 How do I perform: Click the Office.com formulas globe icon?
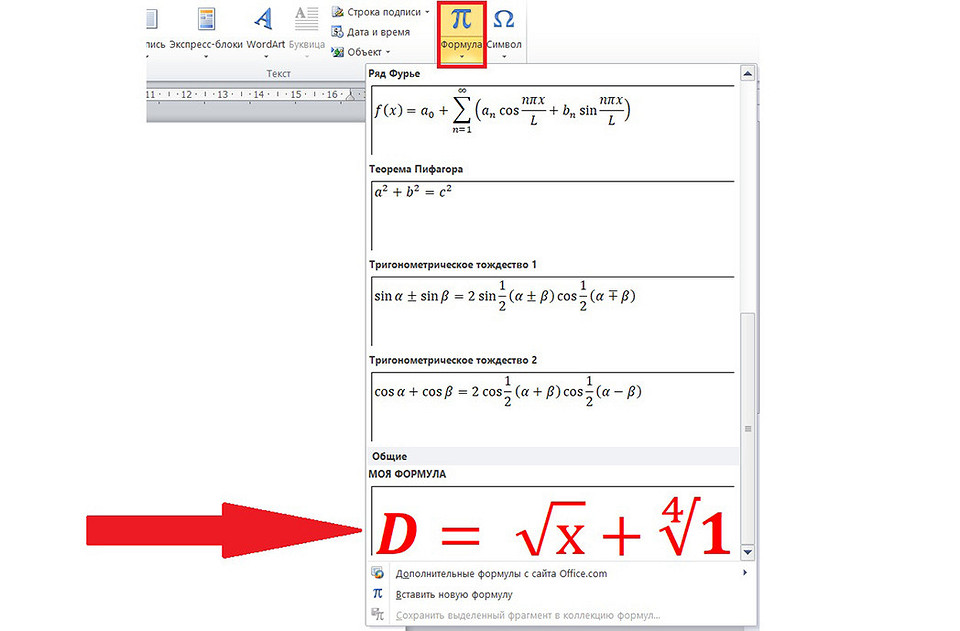(x=377, y=574)
